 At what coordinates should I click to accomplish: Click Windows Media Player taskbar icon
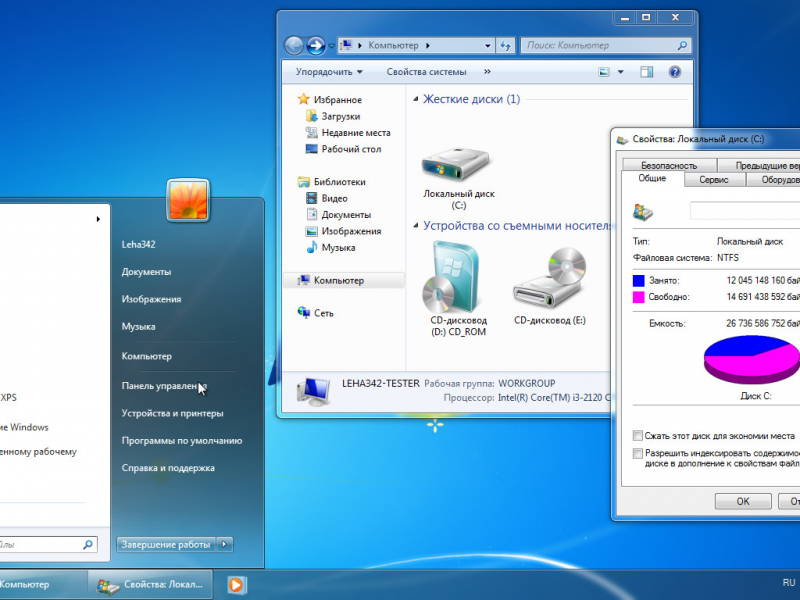click(236, 585)
